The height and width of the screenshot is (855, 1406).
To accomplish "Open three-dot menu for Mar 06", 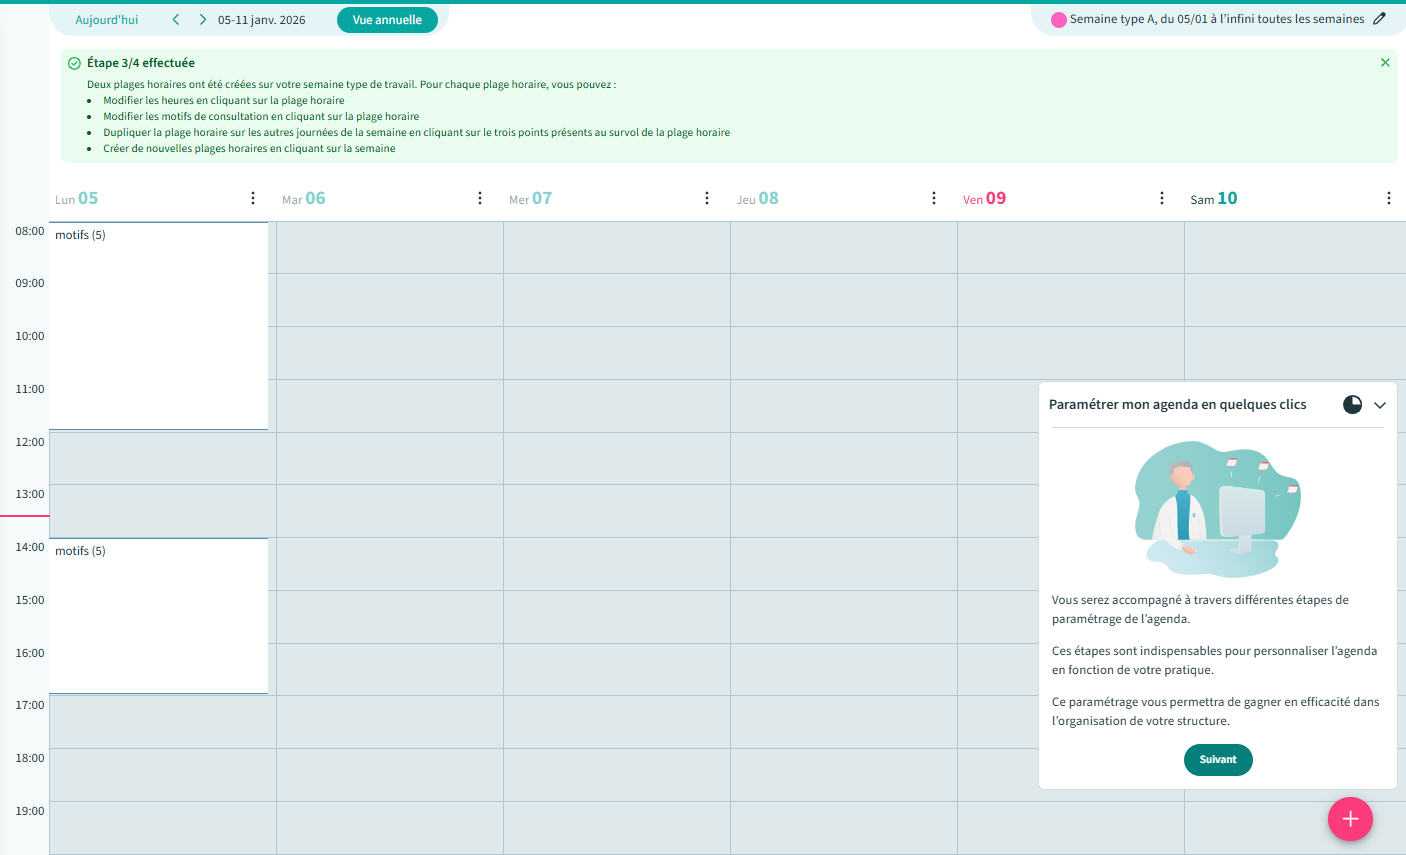I will tap(480, 199).
